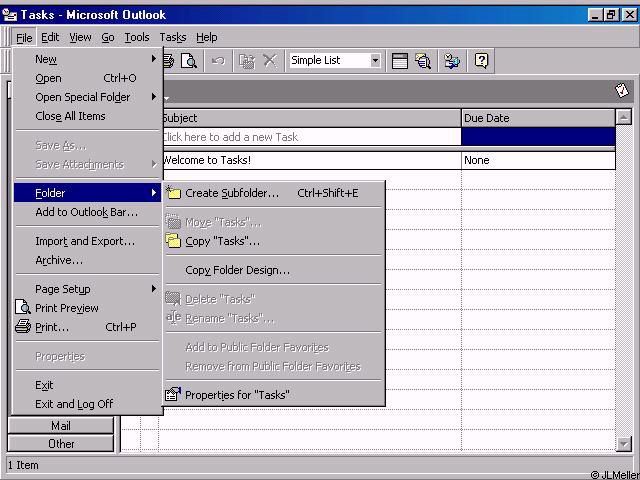Choose Copy Folder Design menu entry
Viewport: 640px width, 480px height.
coord(238,270)
